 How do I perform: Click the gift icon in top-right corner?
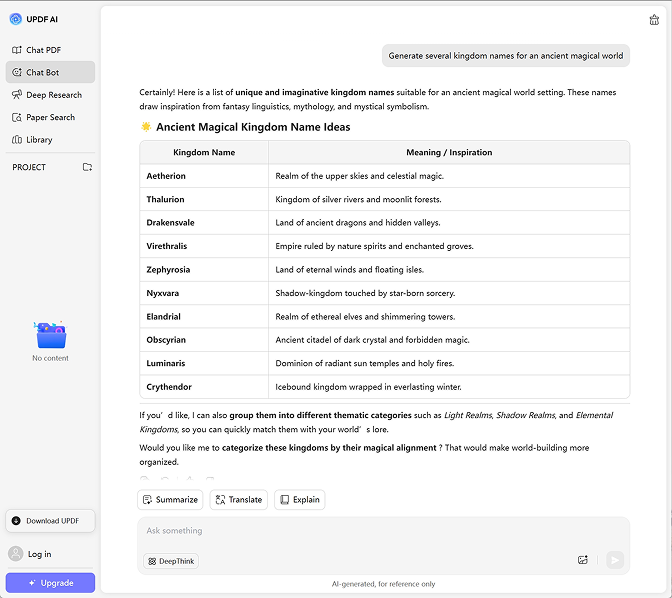click(654, 19)
